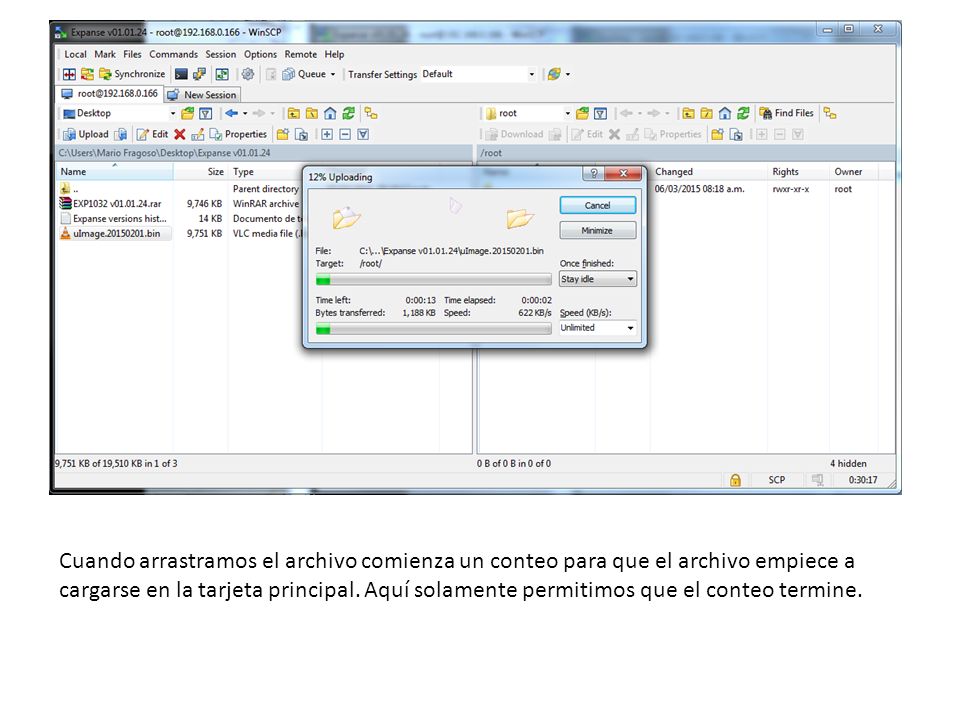Screen dimensions: 960x720
Task: Open the Session menu
Action: point(220,54)
